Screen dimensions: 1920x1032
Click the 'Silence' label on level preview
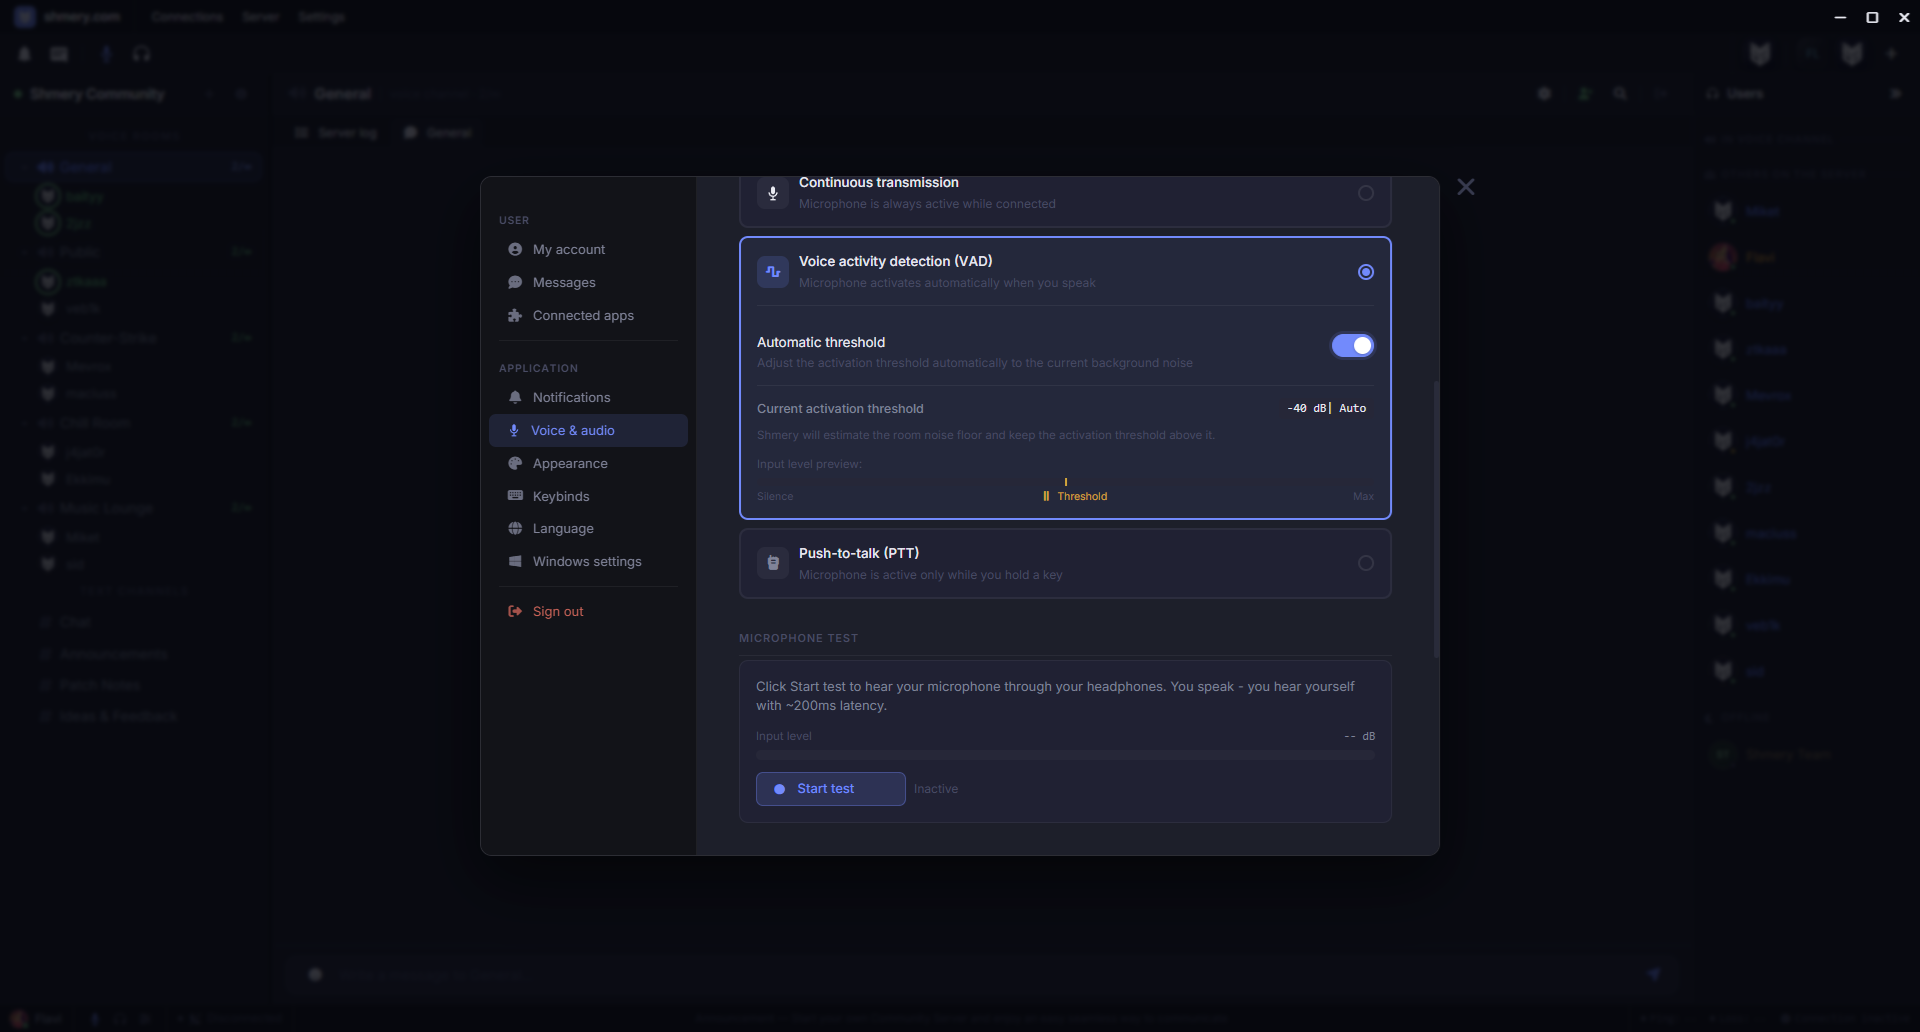[775, 496]
